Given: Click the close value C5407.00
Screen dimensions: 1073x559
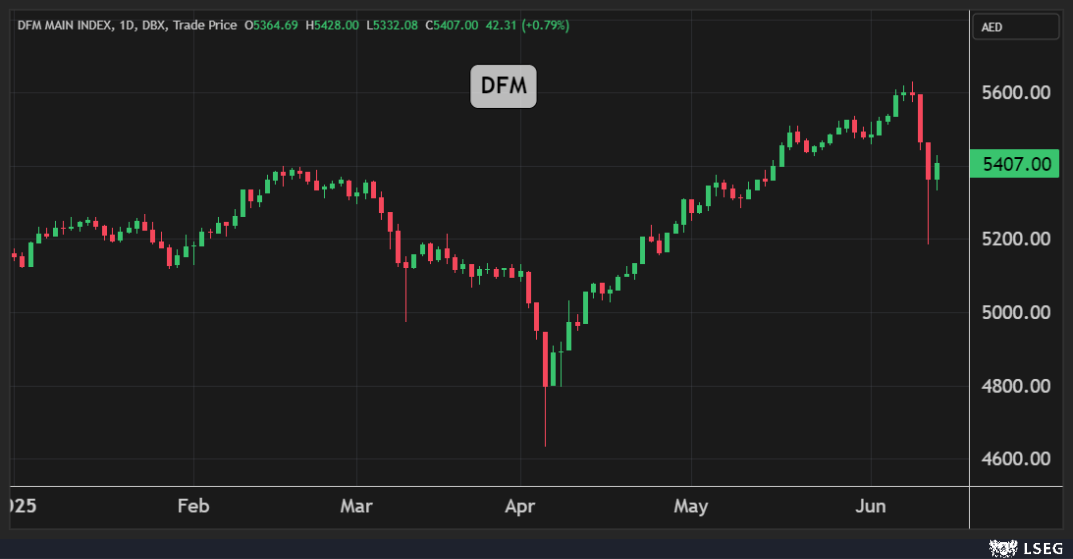Looking at the screenshot, I should click(x=452, y=25).
